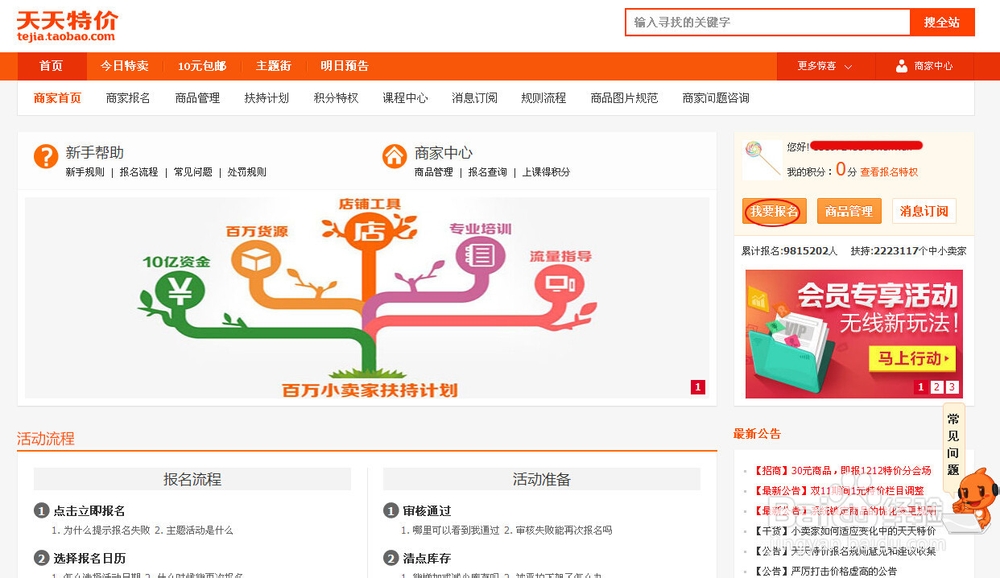Open the 报名流程 link under 新手帮助
This screenshot has width=1000, height=578.
click(138, 172)
